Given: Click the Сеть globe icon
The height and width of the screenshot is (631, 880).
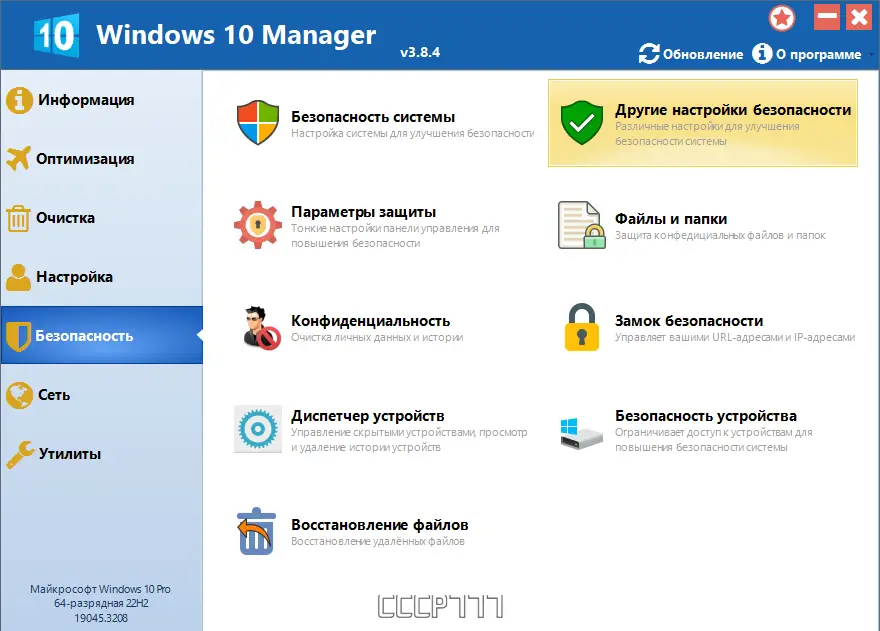Looking at the screenshot, I should (19, 395).
